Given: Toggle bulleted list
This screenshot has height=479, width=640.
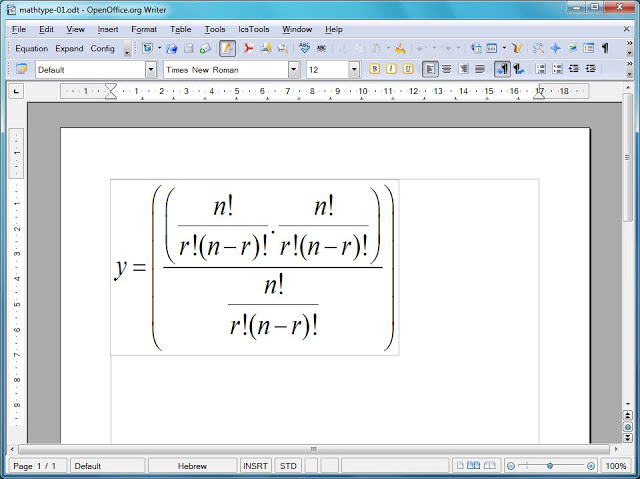Looking at the screenshot, I should (558, 69).
